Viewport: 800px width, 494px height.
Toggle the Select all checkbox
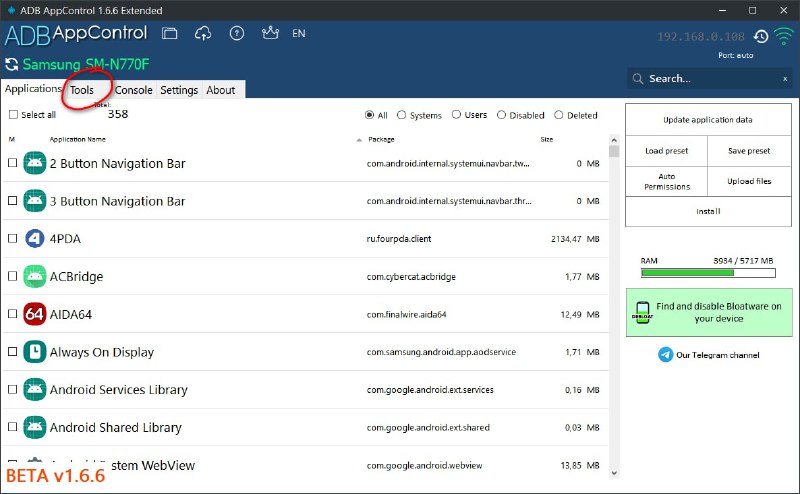coord(13,114)
